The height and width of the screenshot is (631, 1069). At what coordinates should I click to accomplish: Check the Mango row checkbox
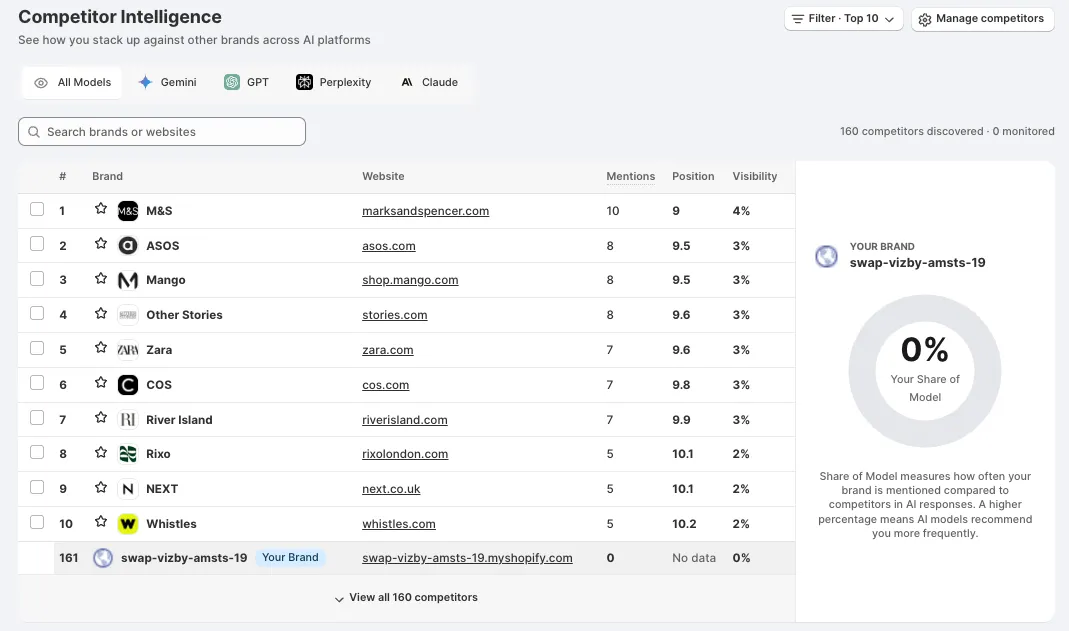pyautogui.click(x=37, y=279)
